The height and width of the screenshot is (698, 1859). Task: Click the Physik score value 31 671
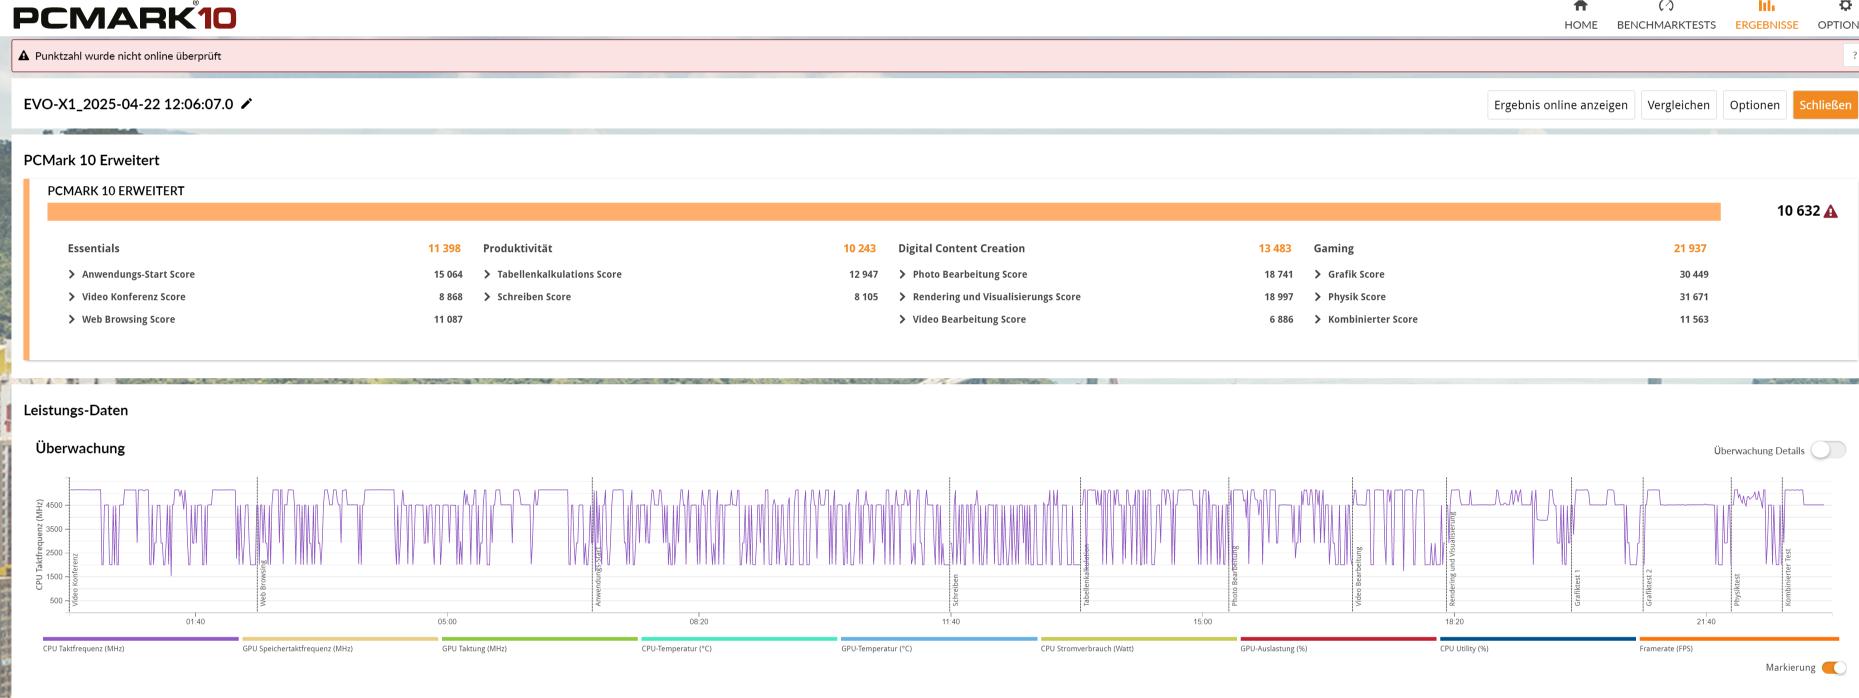point(1694,297)
